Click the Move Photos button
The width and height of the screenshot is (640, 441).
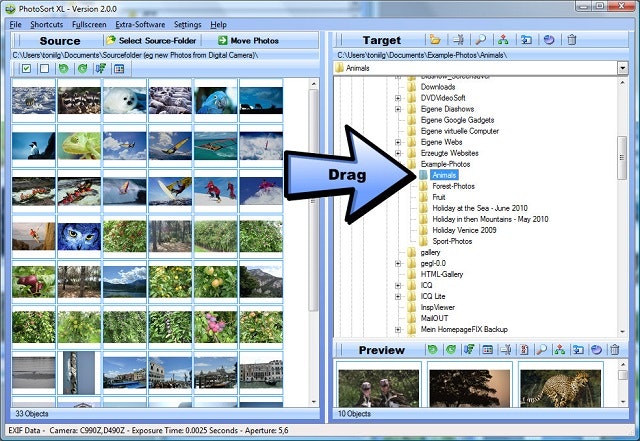(248, 40)
